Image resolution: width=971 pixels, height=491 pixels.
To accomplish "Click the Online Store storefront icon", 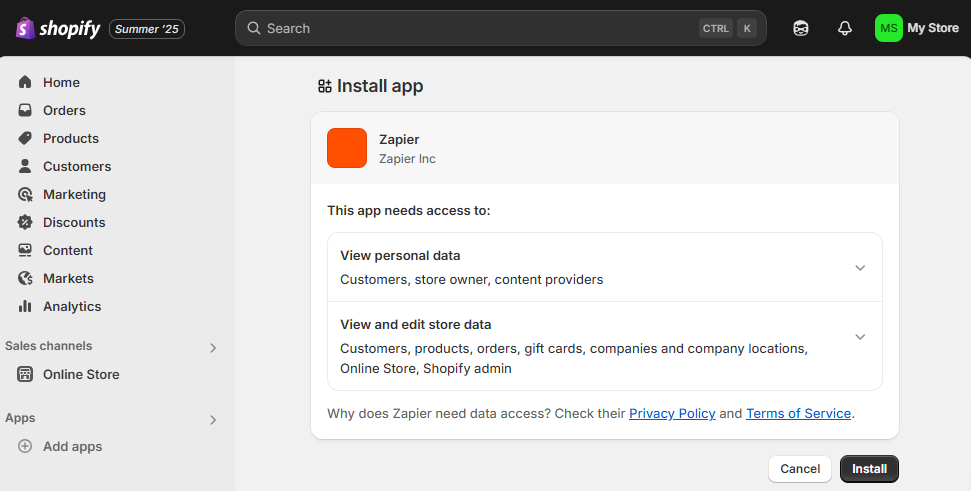I will click(x=25, y=374).
